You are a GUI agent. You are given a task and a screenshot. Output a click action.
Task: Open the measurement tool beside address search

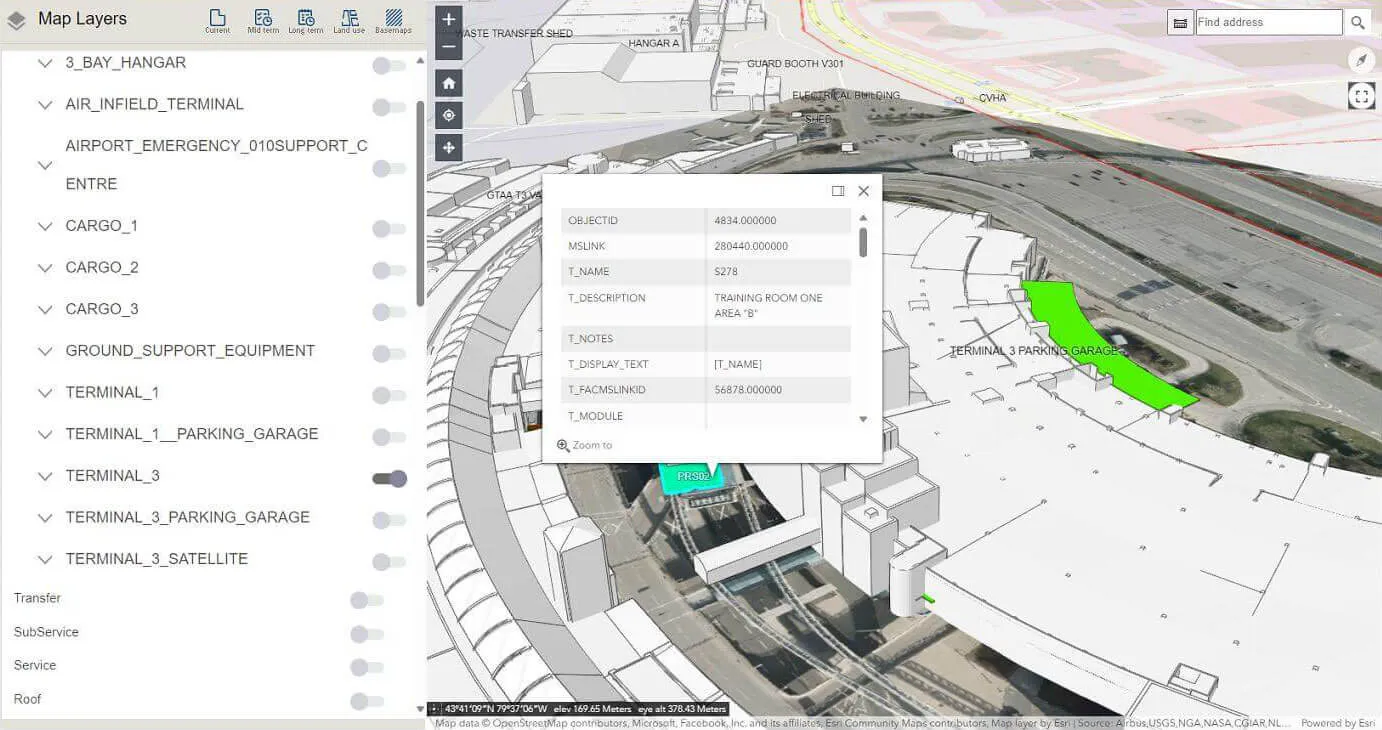click(1180, 22)
